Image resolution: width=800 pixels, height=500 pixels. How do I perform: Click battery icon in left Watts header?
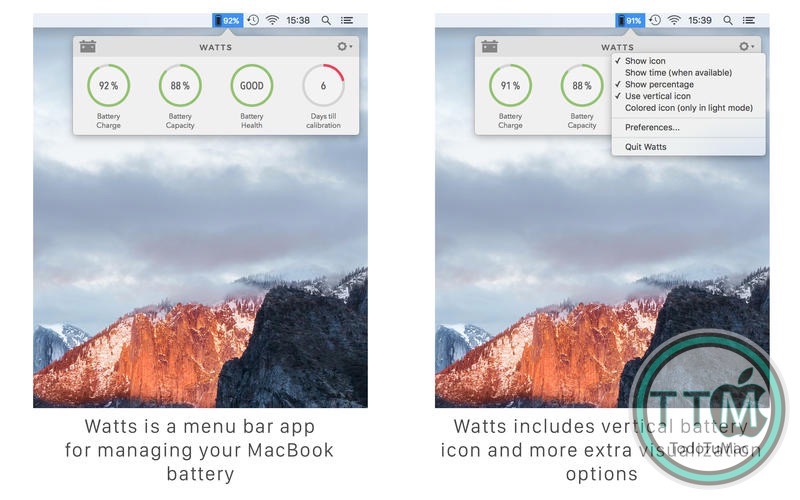pyautogui.click(x=88, y=46)
